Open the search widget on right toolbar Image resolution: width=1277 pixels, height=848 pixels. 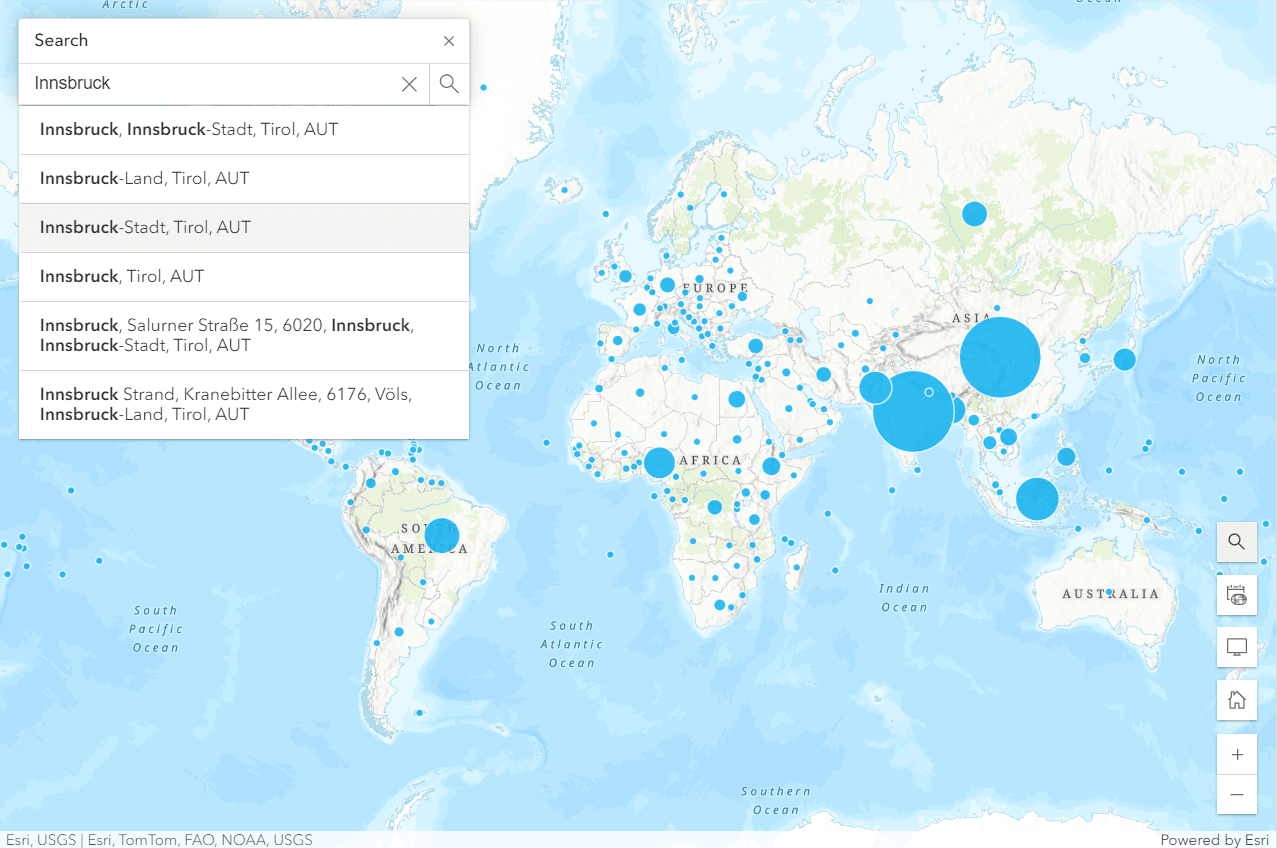(x=1236, y=542)
